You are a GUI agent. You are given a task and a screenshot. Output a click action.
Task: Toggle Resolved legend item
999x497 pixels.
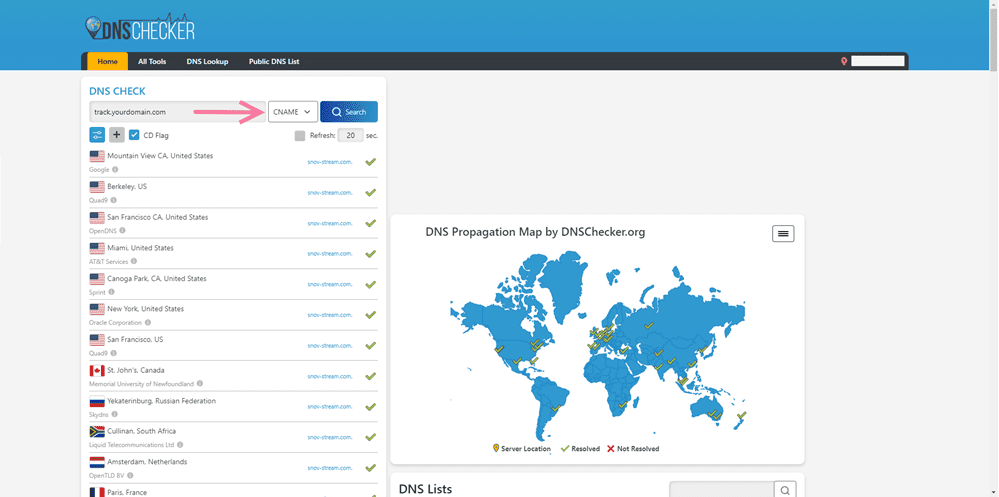580,449
